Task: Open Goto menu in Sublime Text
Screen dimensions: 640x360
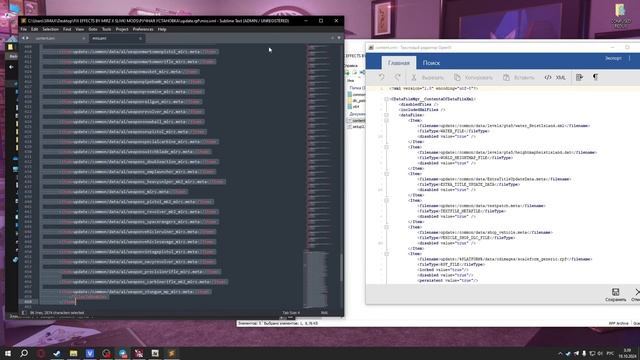Action: [93, 29]
